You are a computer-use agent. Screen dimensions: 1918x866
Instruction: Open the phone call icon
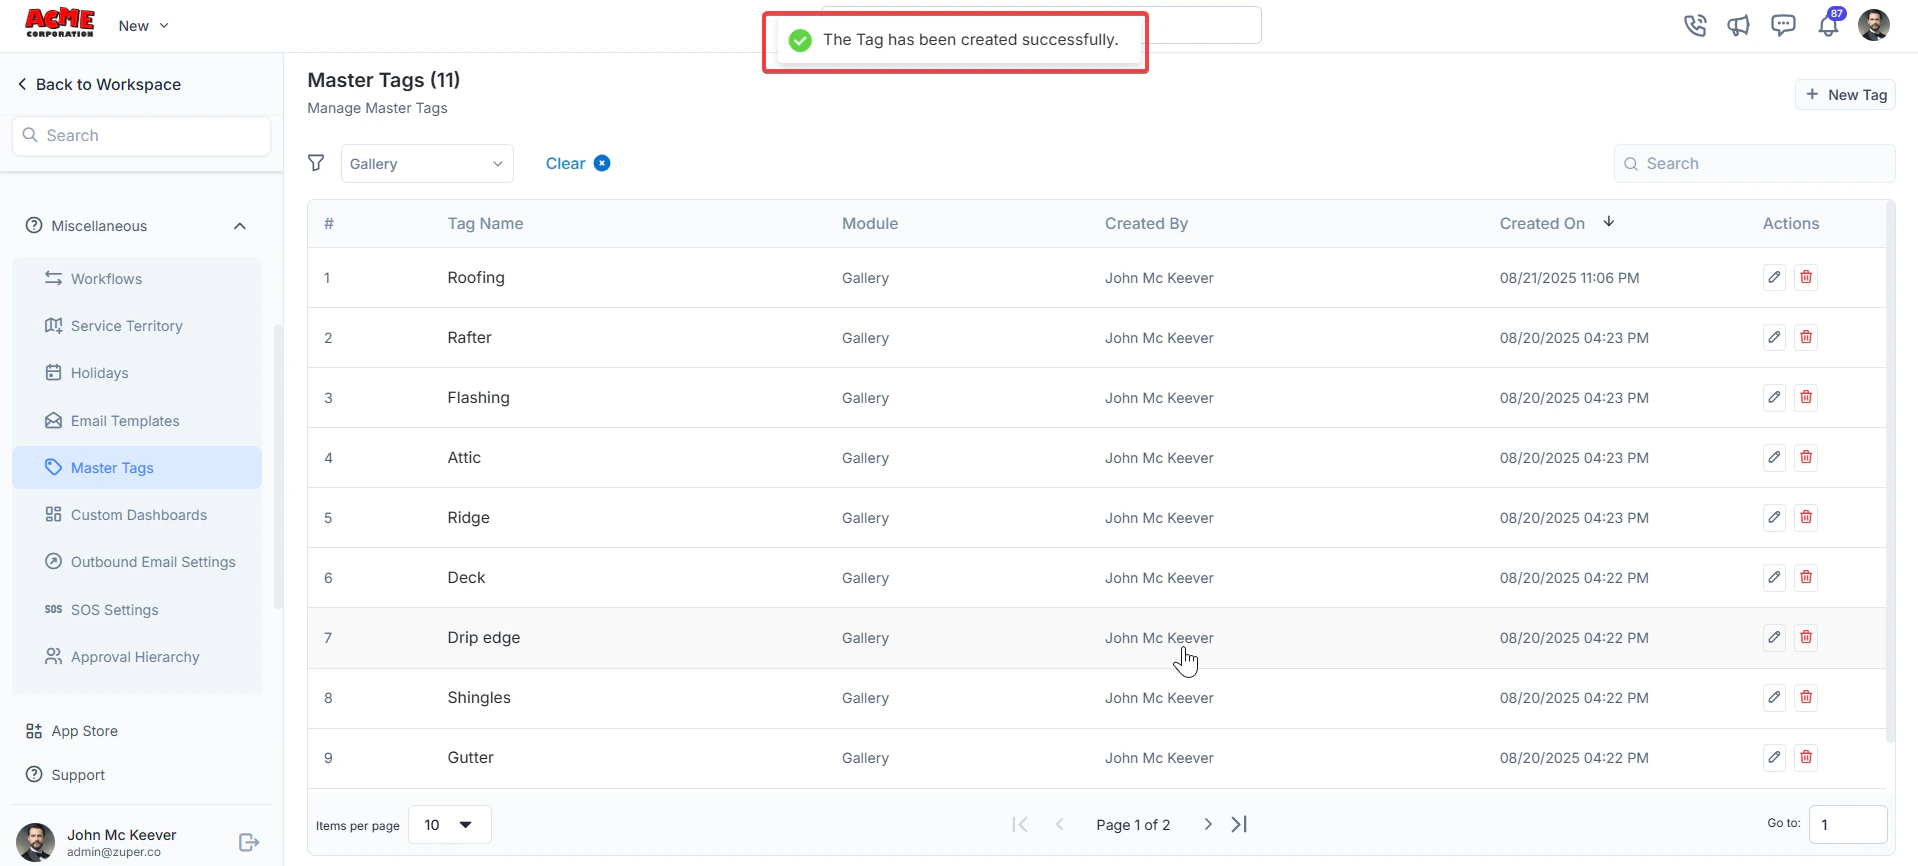click(1695, 25)
